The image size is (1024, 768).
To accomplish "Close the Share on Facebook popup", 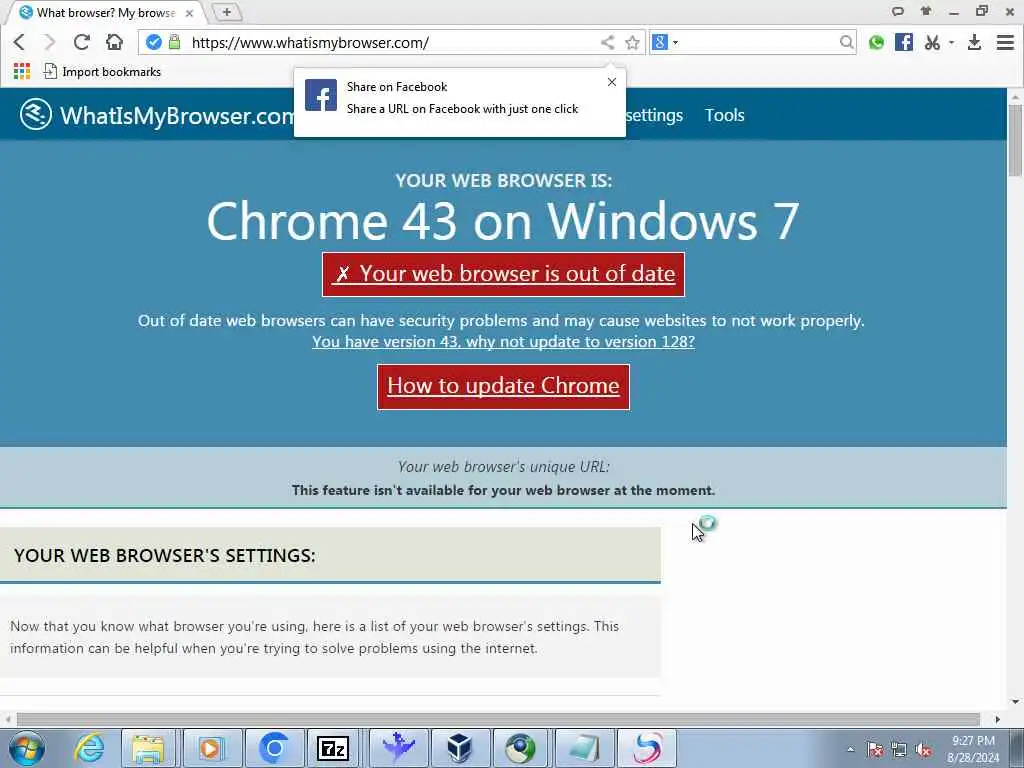I will (611, 82).
